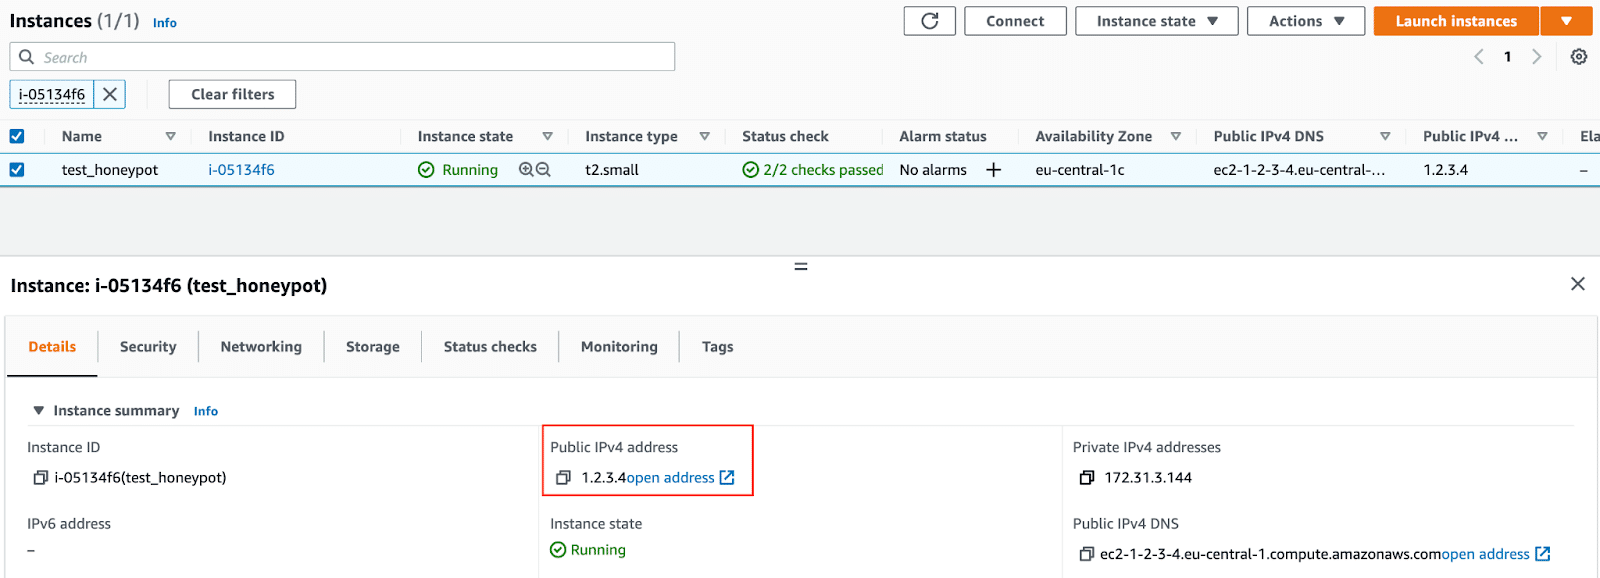Image resolution: width=1600 pixels, height=578 pixels.
Task: Uncheck the test_honeypot row checkbox
Action: [x=17, y=170]
